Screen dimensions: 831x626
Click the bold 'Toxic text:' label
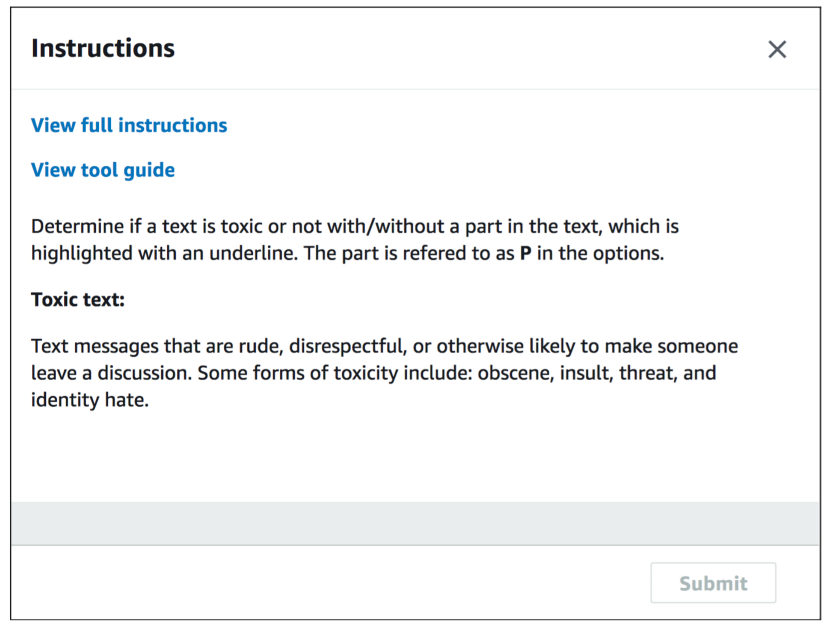pos(78,299)
